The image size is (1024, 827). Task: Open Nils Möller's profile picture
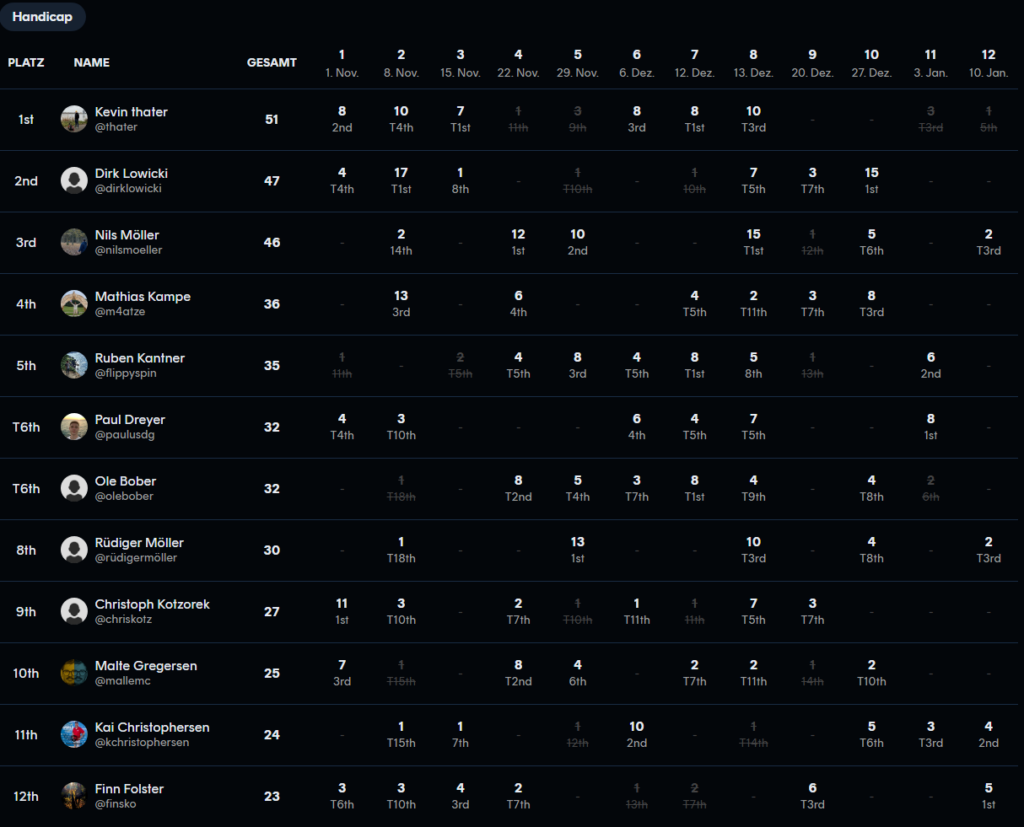(74, 242)
